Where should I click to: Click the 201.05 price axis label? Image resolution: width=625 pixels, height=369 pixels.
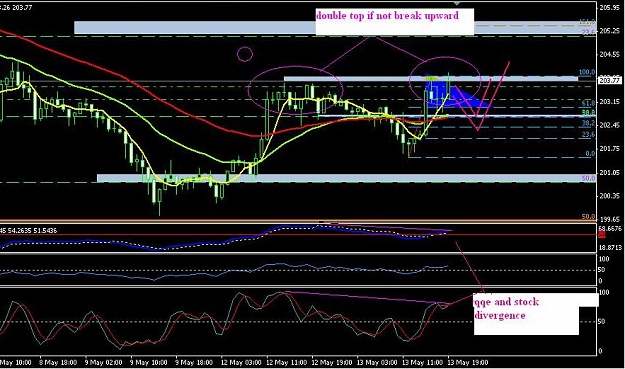610,172
